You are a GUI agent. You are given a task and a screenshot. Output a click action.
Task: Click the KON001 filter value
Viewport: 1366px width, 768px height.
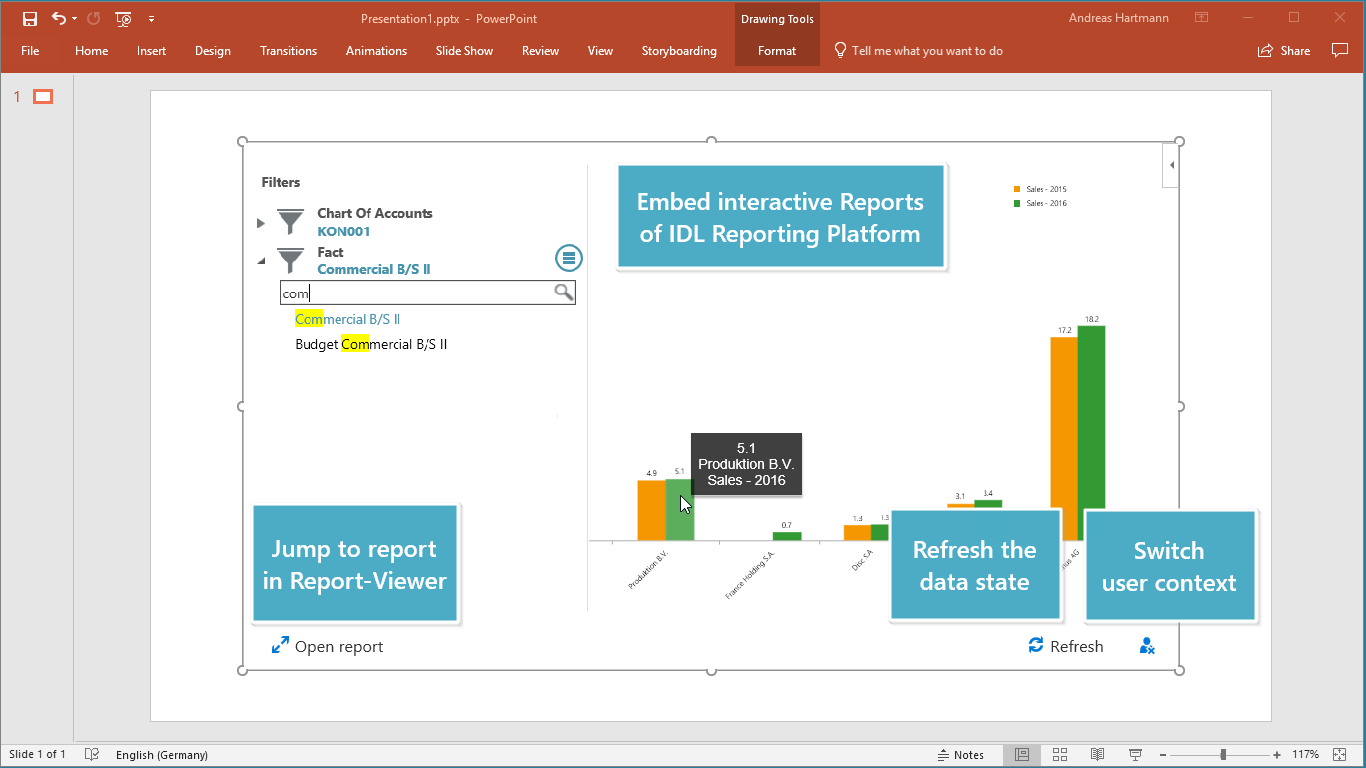344,231
